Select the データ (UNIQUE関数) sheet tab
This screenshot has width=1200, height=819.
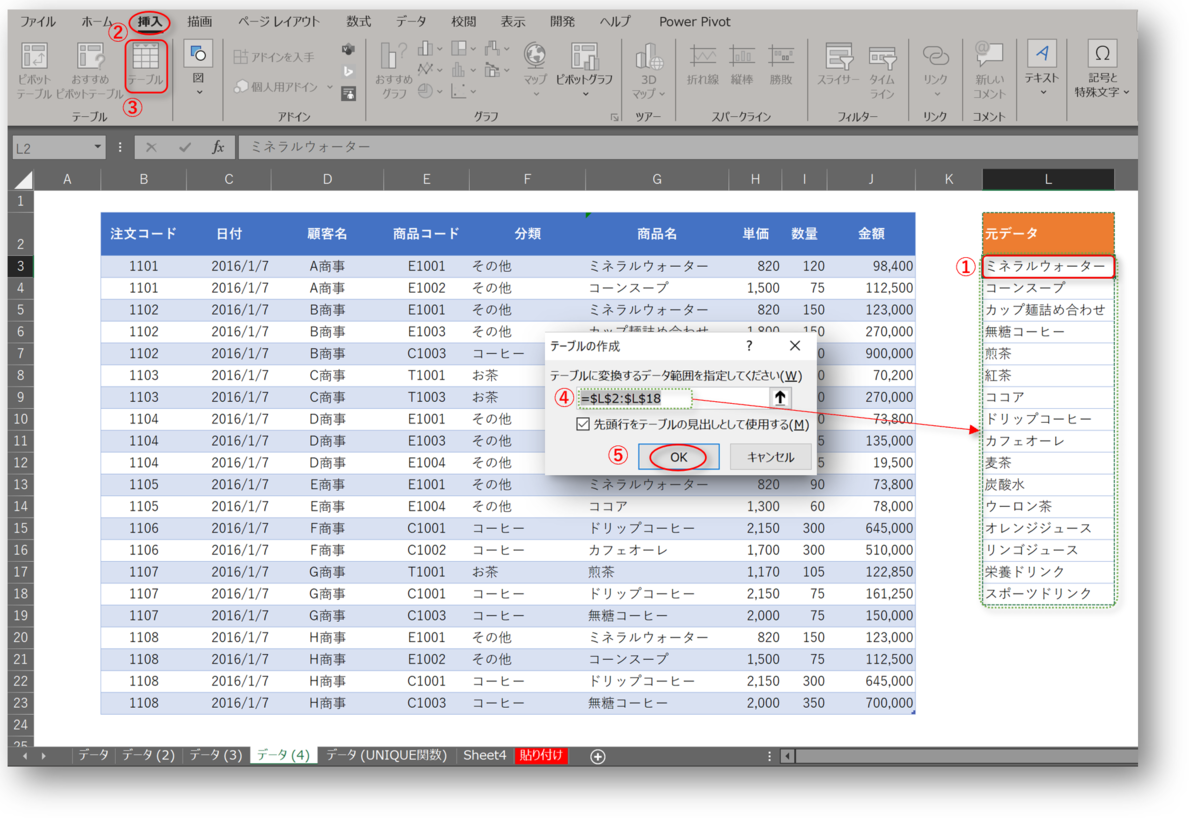coord(386,756)
